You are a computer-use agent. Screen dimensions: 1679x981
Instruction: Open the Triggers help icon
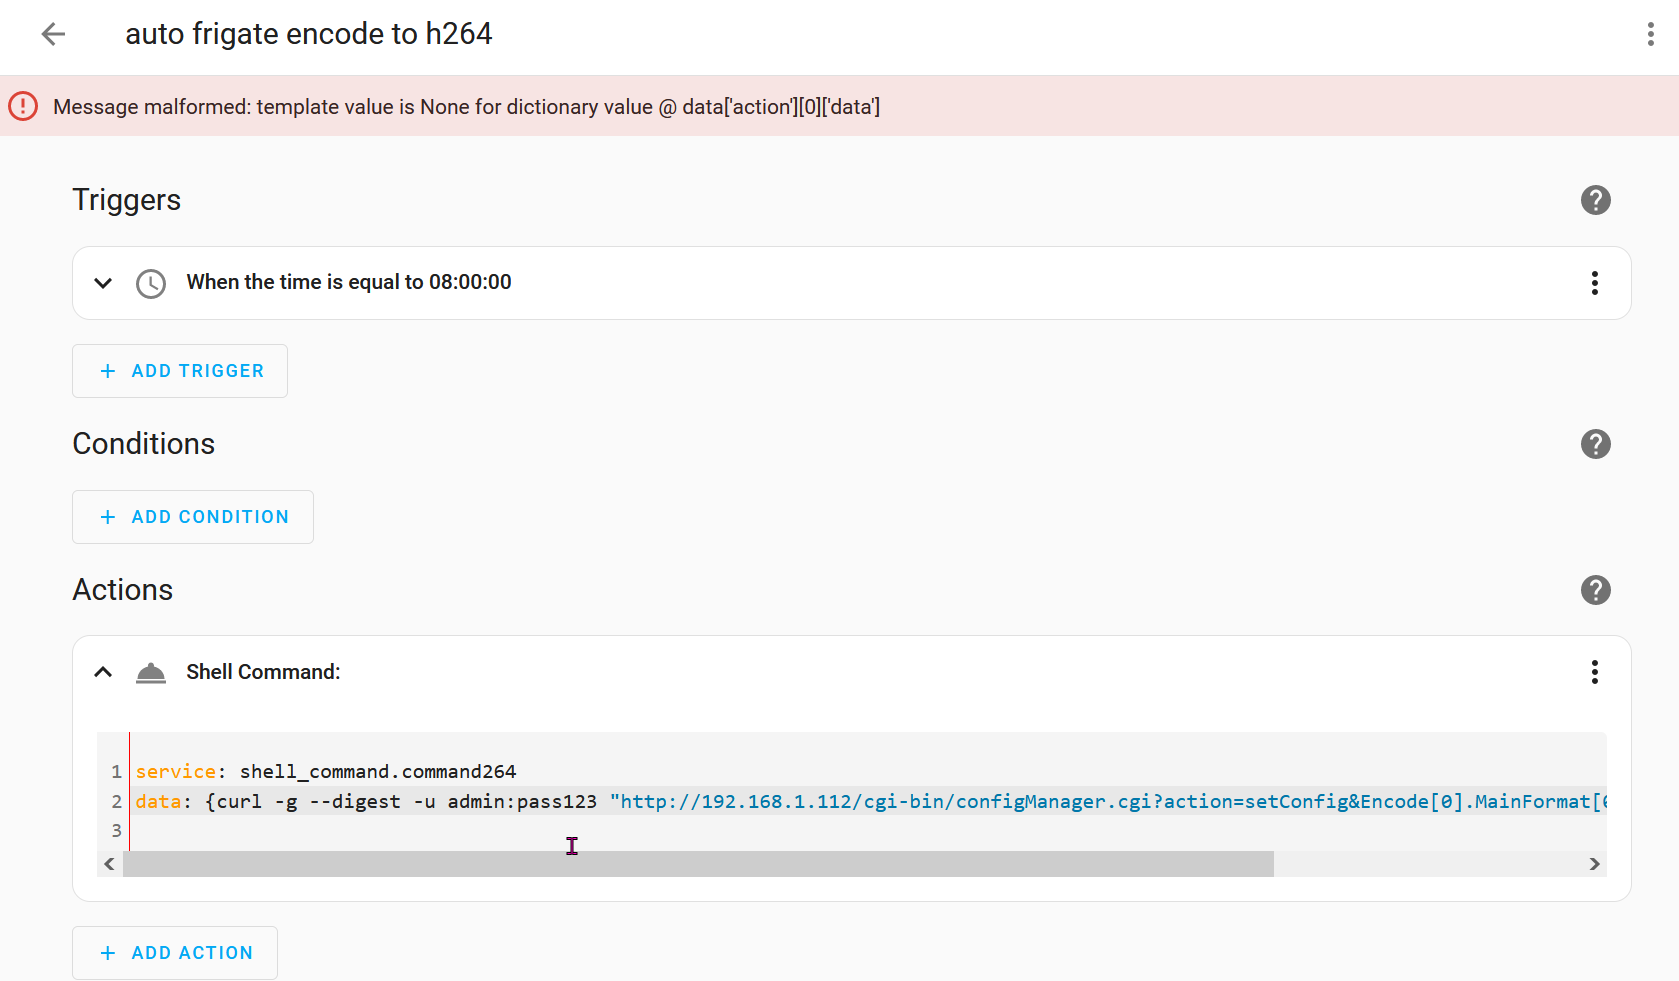tap(1595, 200)
